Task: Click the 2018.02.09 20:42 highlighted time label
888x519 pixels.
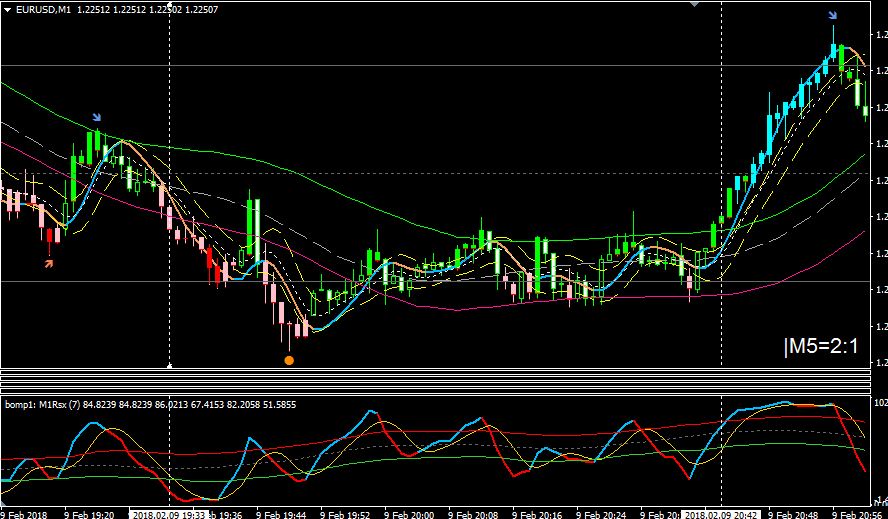Action: tap(721, 515)
